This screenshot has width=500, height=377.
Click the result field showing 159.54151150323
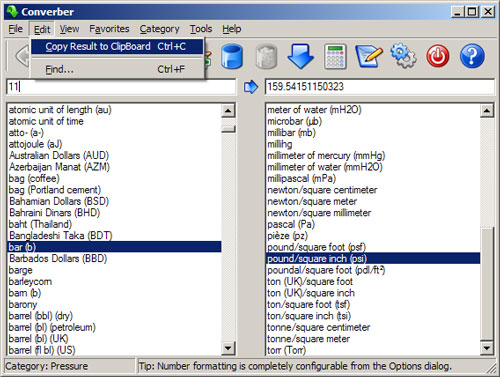379,87
